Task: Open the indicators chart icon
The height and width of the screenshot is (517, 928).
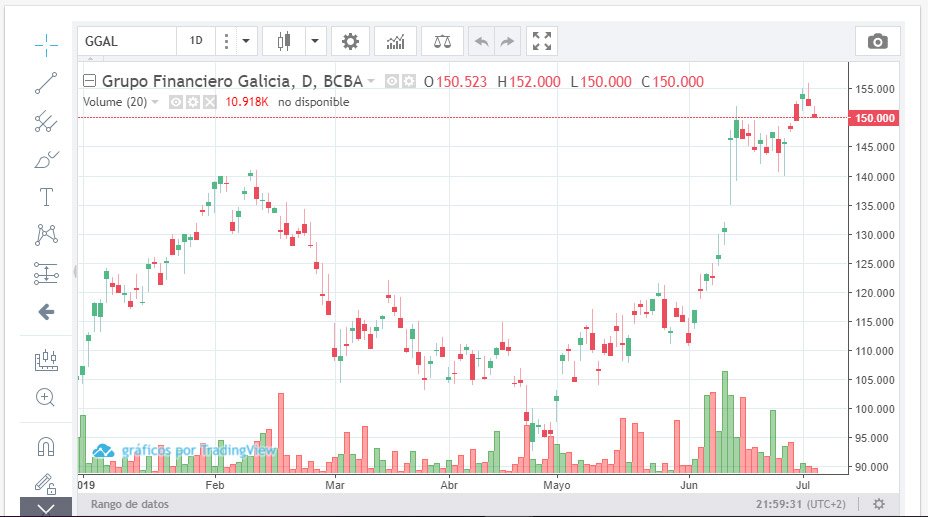Action: 395,41
